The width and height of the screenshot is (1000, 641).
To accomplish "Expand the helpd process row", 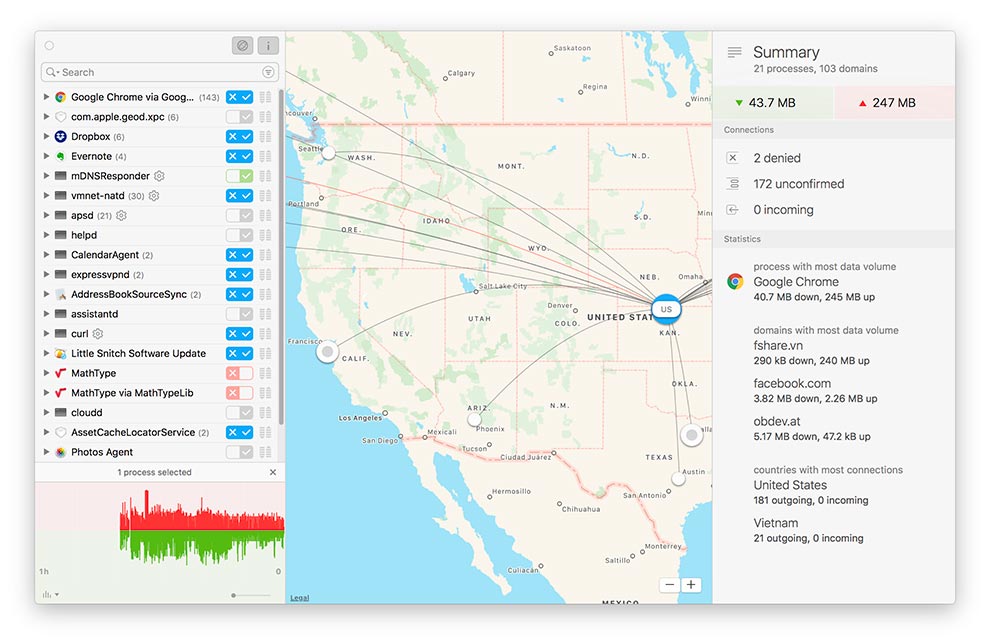I will click(46, 235).
